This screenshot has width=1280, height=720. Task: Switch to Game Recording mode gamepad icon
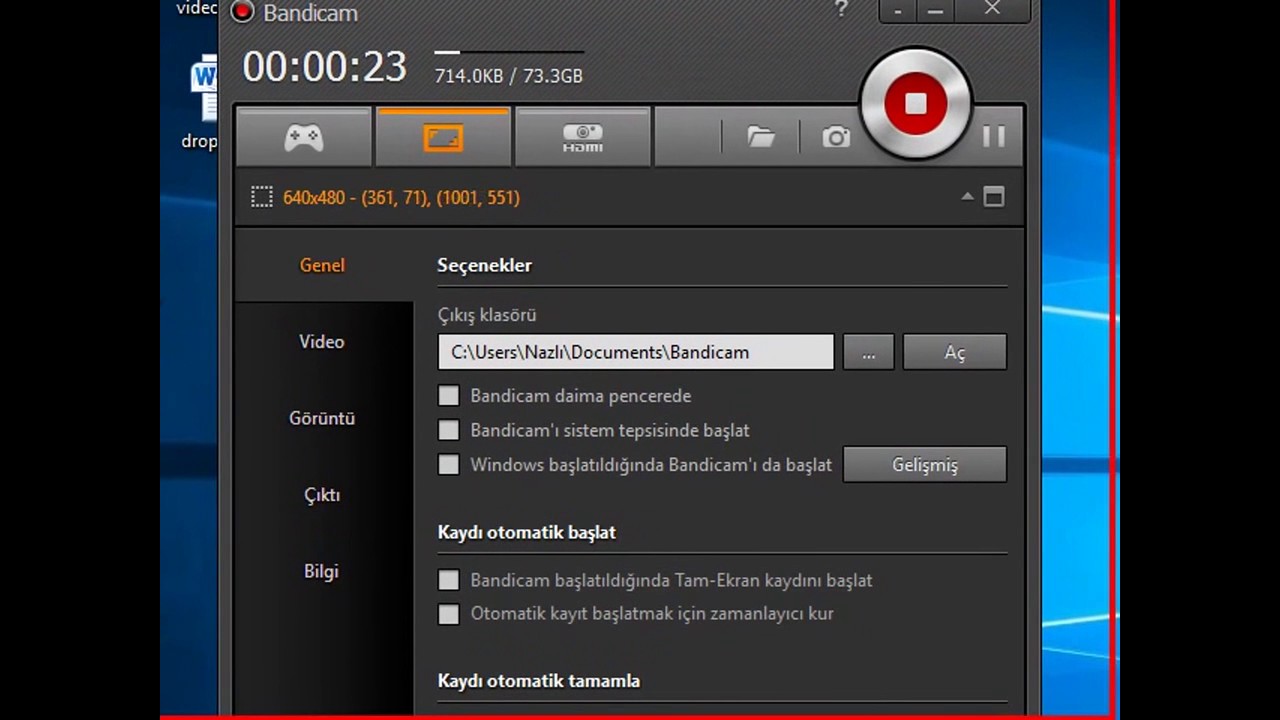coord(303,137)
